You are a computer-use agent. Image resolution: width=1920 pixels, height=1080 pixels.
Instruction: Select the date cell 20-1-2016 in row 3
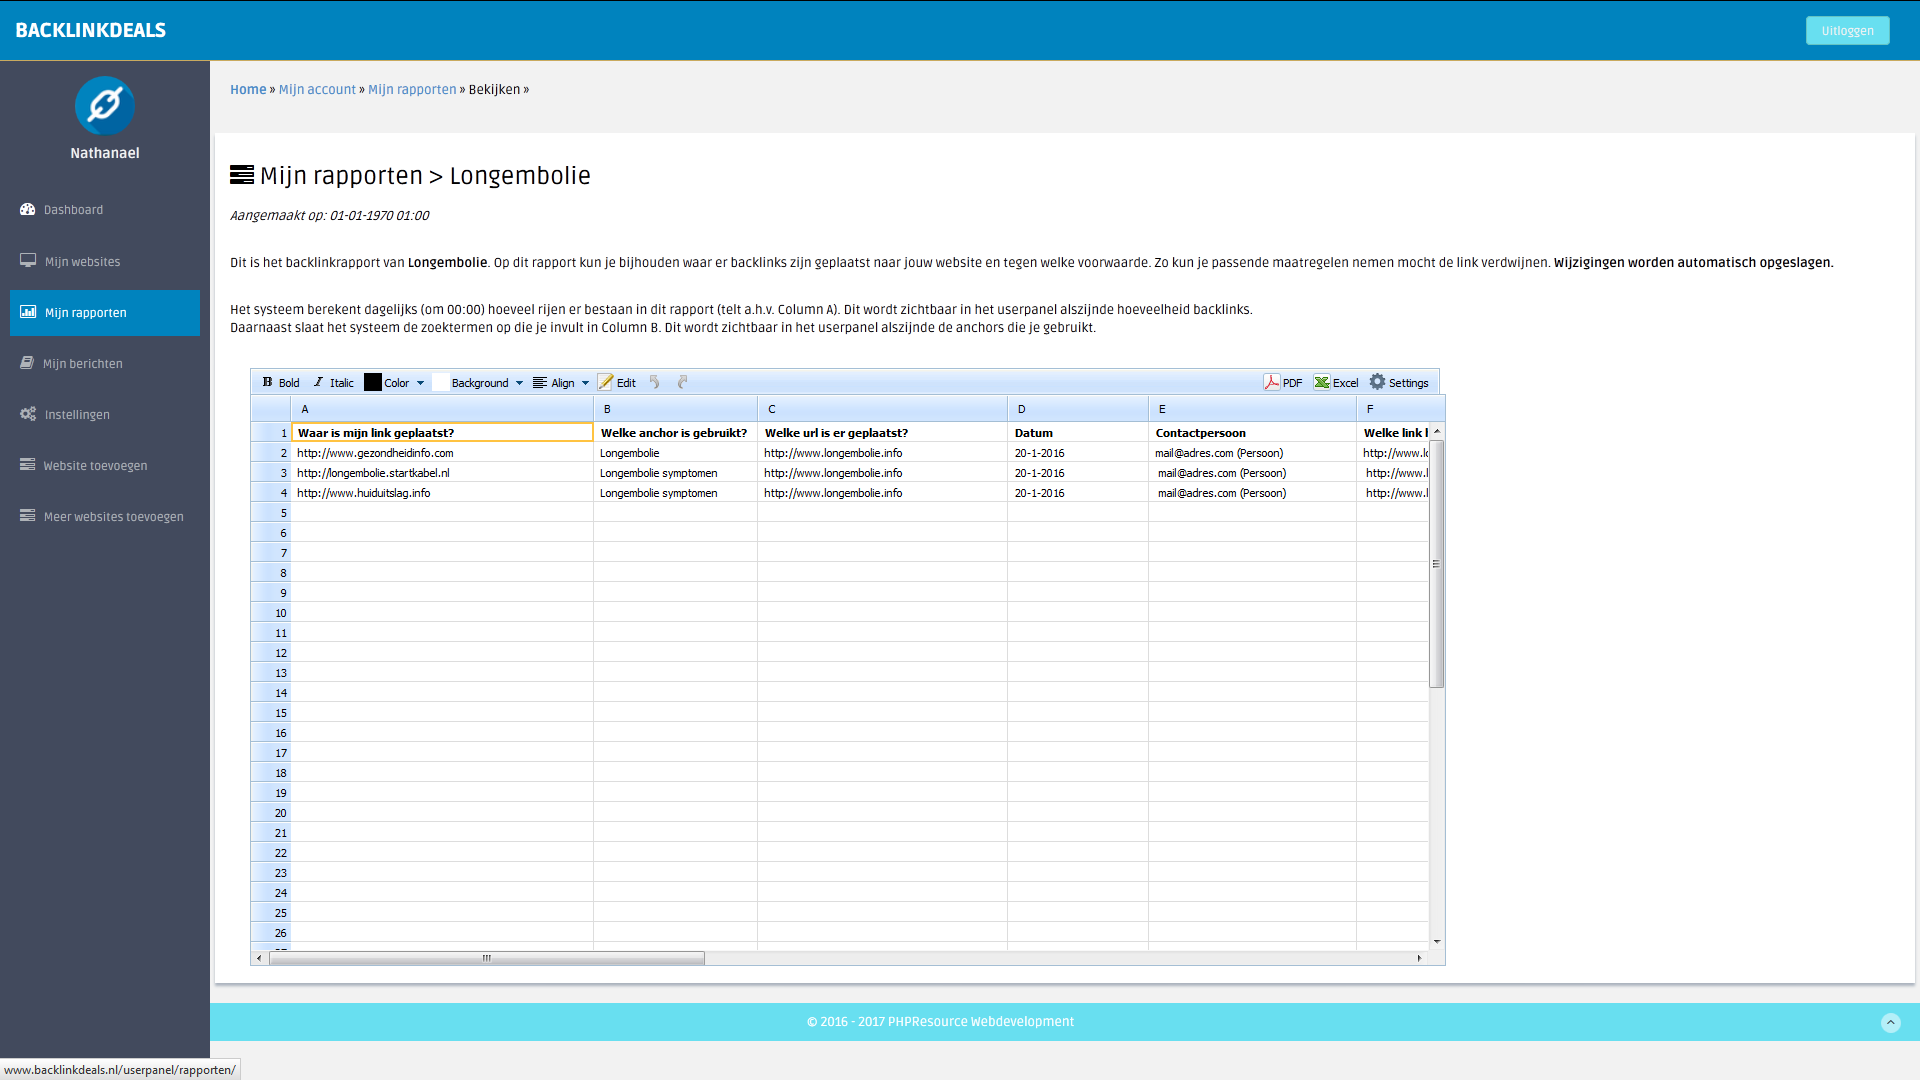(x=1078, y=472)
